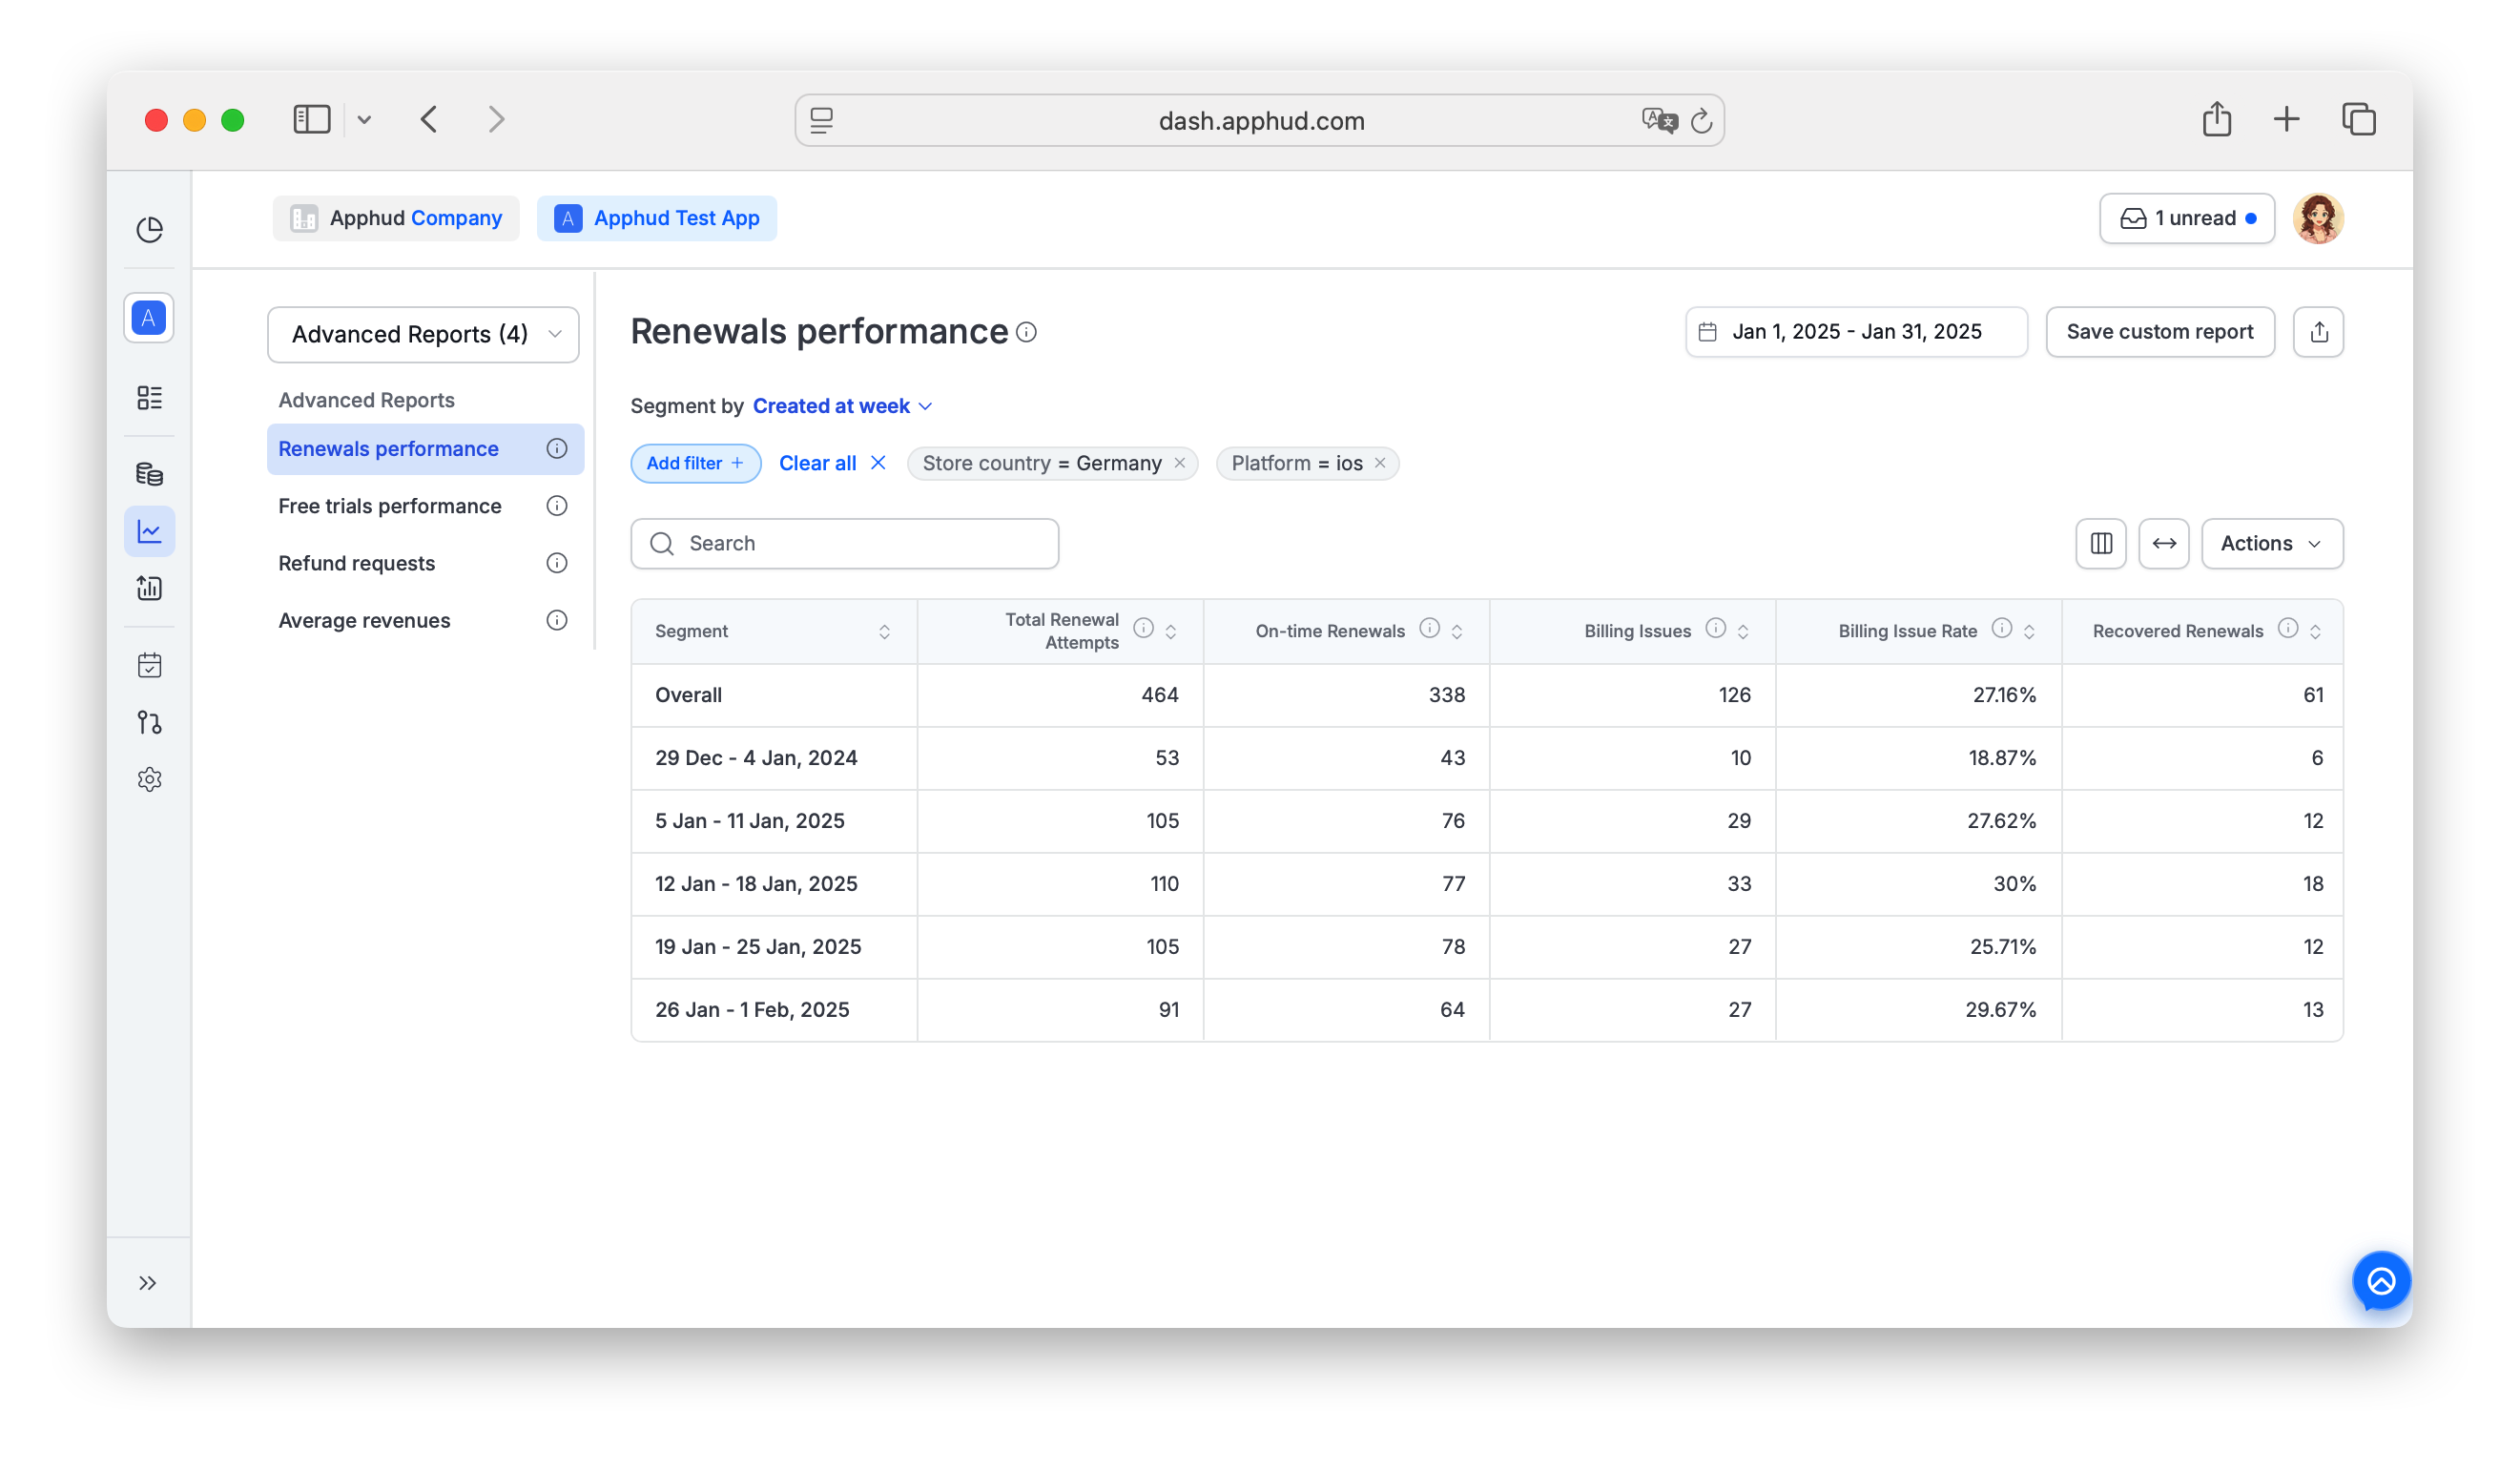Open the Created at week segment dropdown
This screenshot has height=1471, width=2520.
842,406
